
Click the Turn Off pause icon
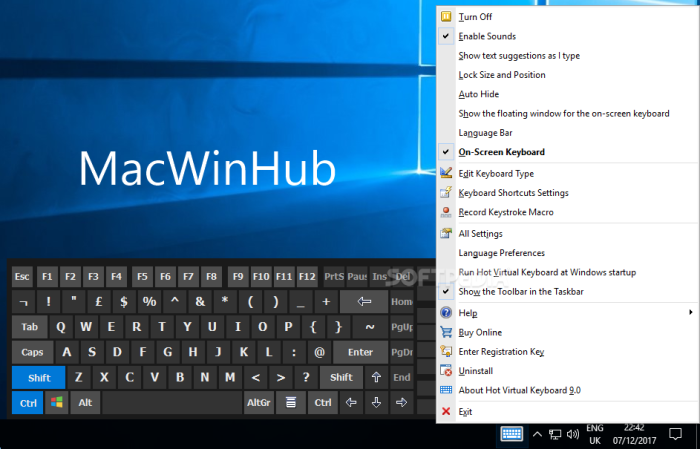[x=446, y=17]
